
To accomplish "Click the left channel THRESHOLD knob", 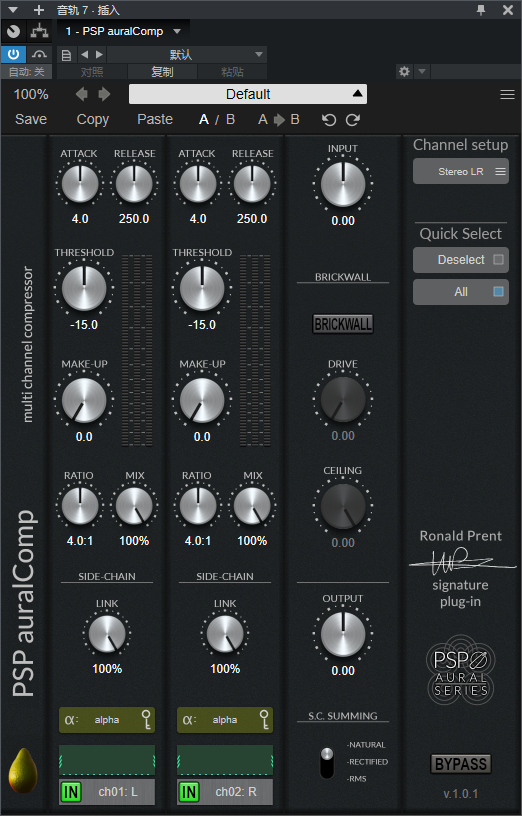I will tap(84, 288).
